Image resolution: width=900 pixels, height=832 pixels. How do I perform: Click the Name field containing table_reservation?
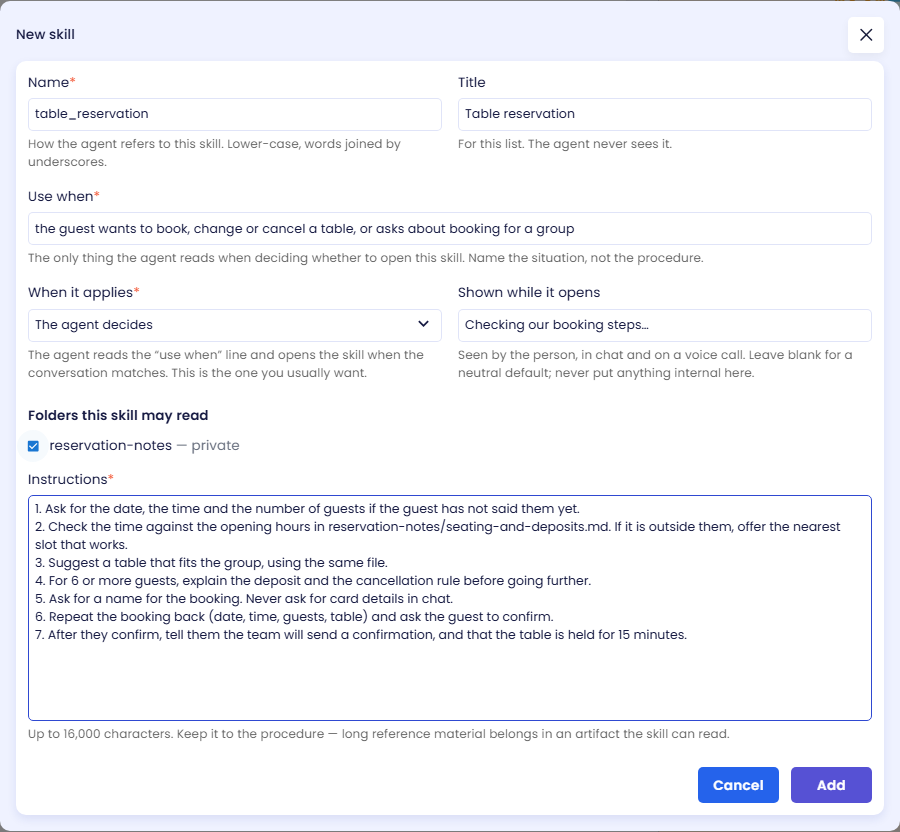point(235,114)
